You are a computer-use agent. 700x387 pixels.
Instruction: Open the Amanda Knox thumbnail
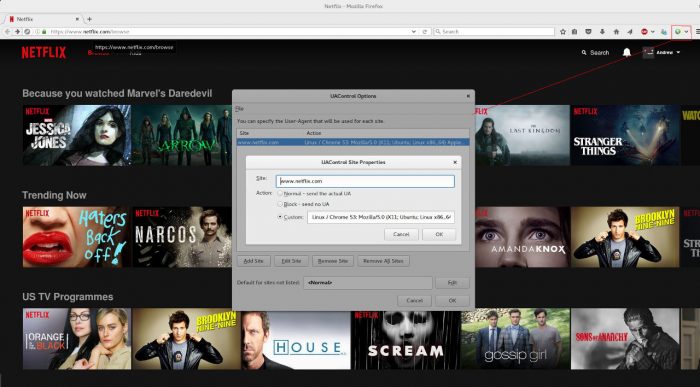[522, 237]
